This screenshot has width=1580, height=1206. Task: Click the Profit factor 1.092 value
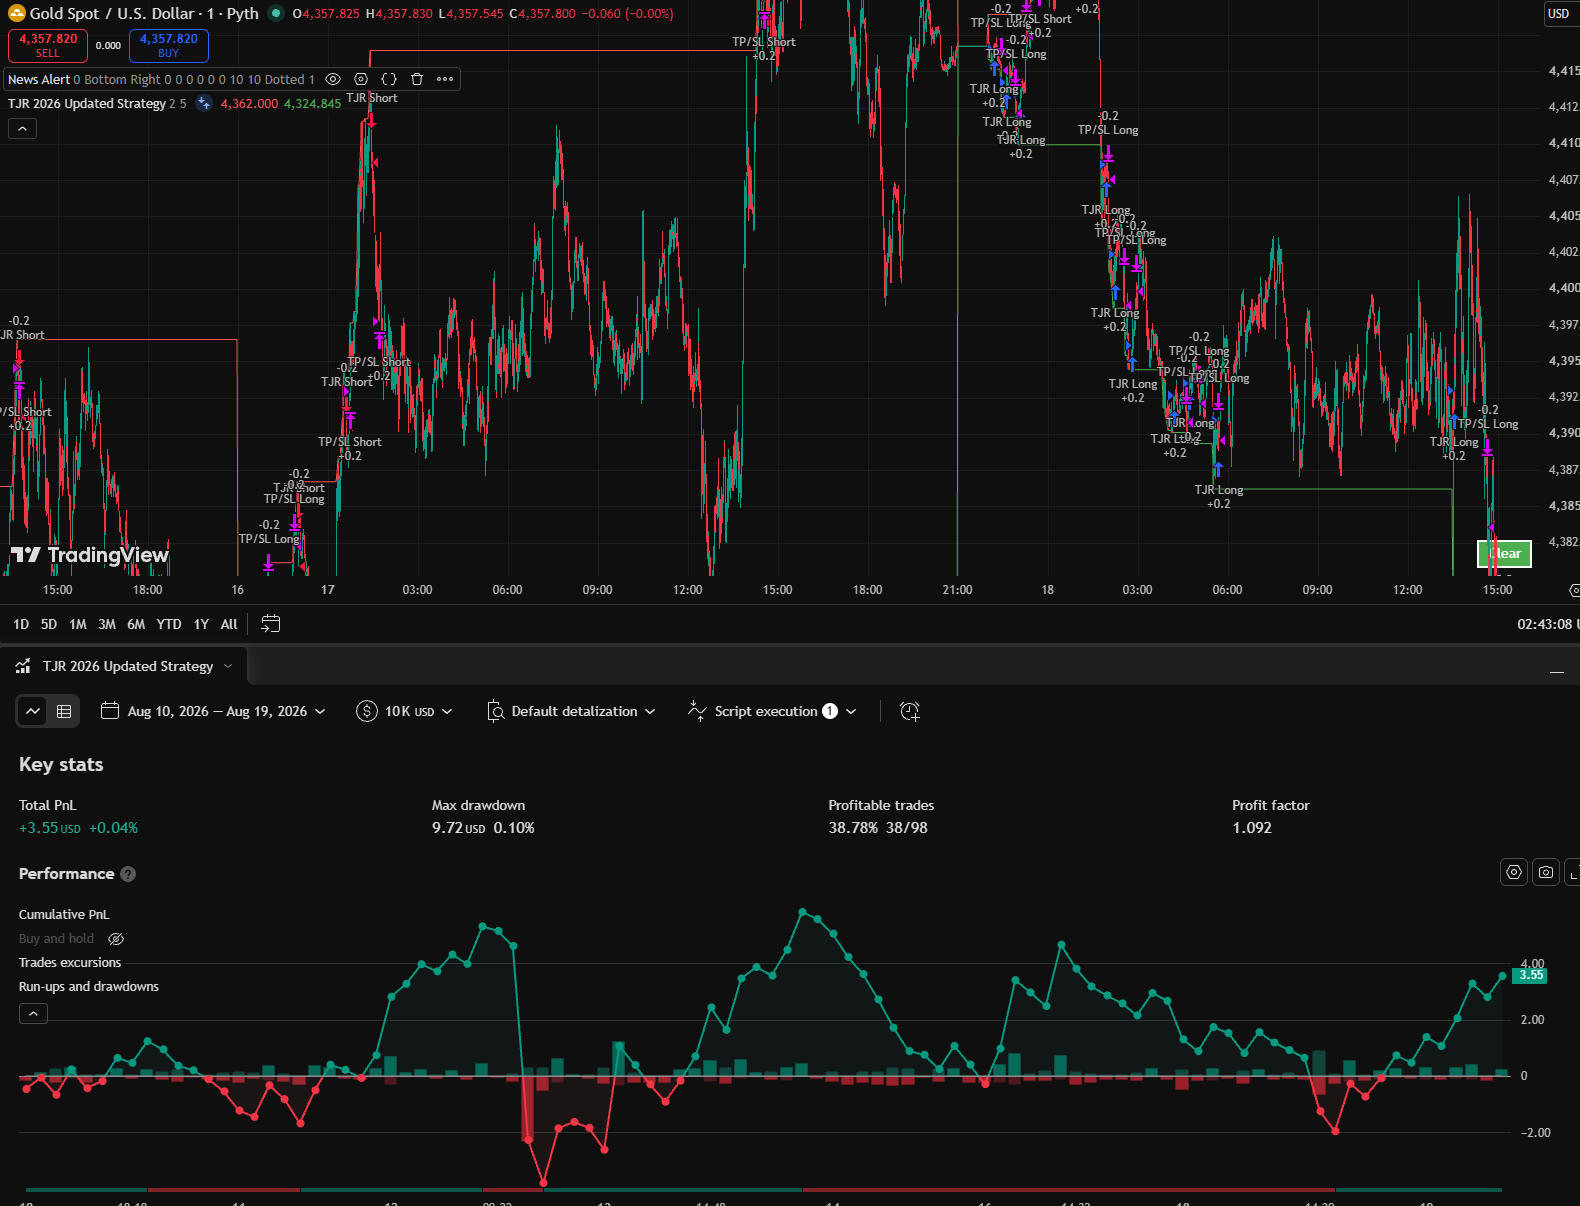[1252, 828]
